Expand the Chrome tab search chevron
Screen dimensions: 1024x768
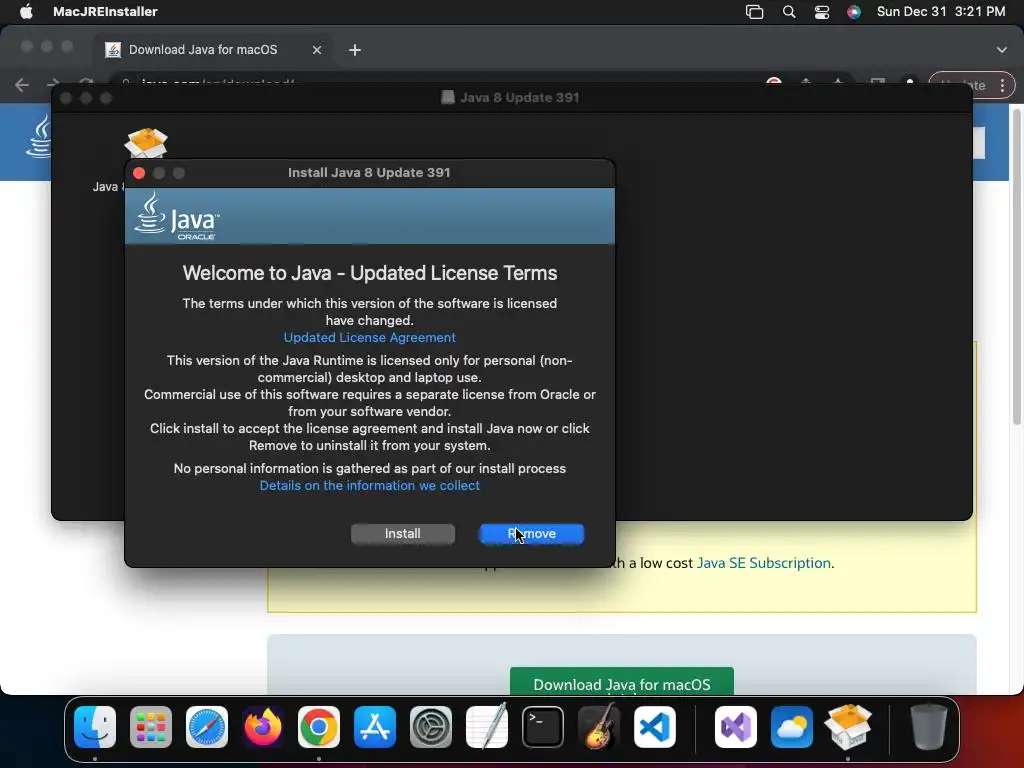point(1002,50)
